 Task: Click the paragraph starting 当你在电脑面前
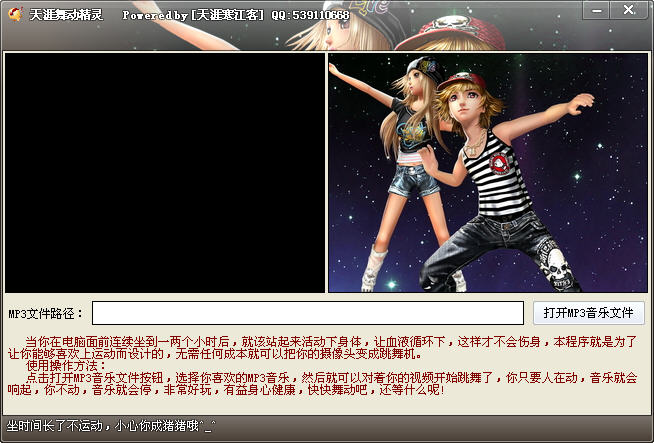tap(322, 348)
